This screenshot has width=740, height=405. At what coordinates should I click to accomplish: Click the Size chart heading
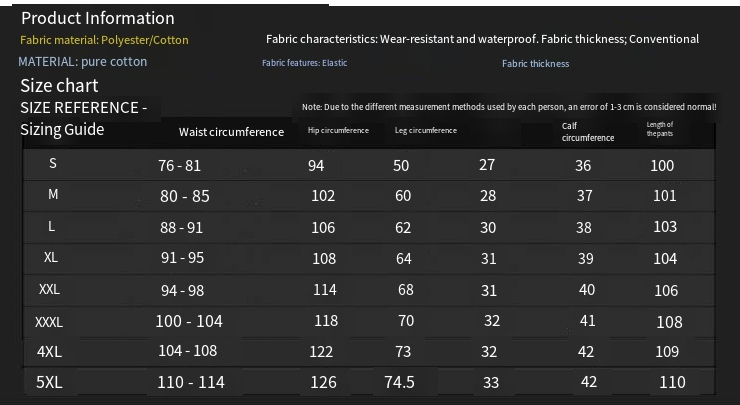pos(59,86)
